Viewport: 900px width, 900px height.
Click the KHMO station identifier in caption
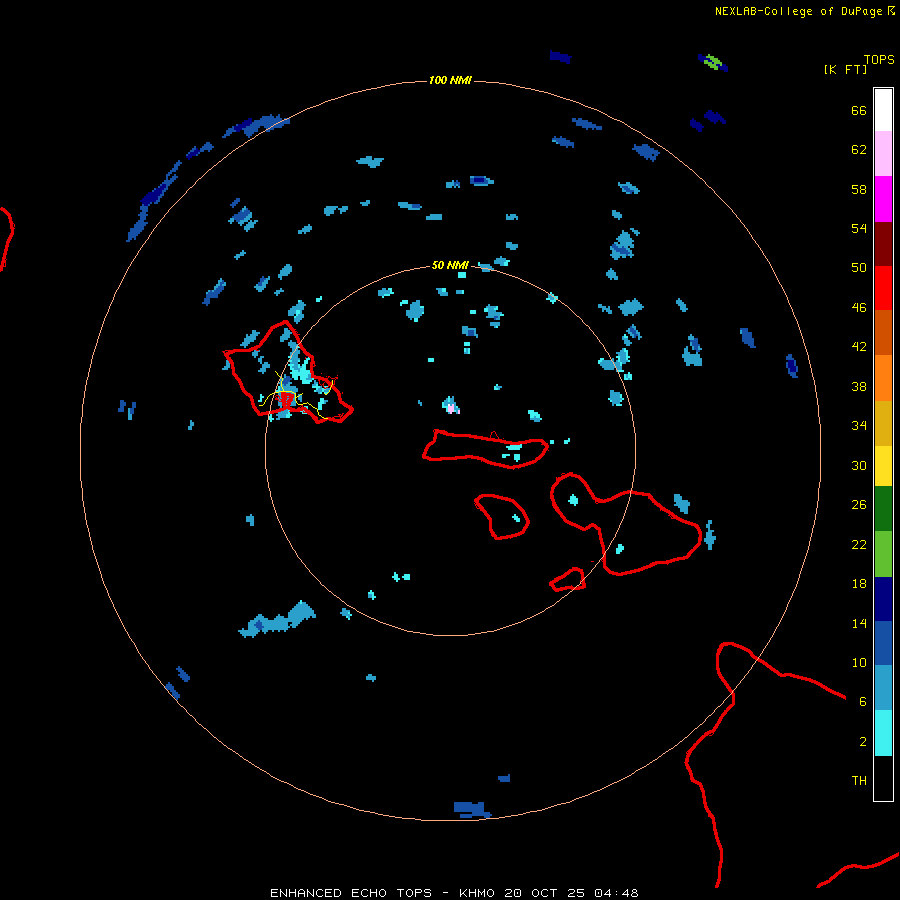coord(476,893)
